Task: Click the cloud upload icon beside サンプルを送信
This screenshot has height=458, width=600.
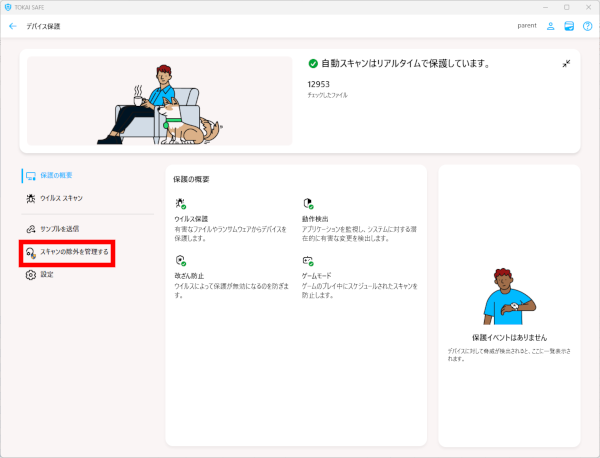Action: point(31,229)
